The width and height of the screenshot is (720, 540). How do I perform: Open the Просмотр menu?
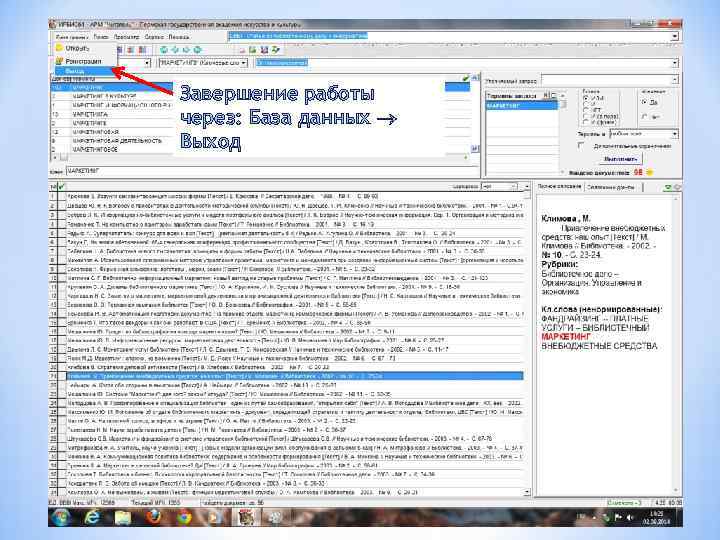126,37
